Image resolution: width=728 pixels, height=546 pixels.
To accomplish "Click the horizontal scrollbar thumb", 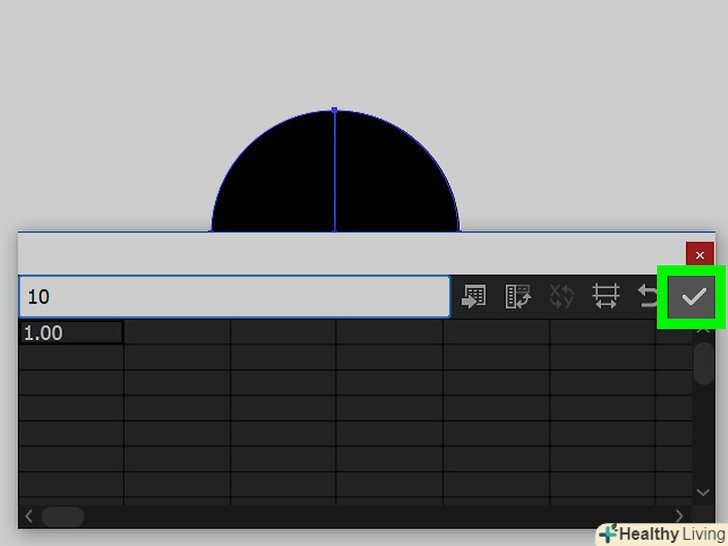I will tap(62, 516).
